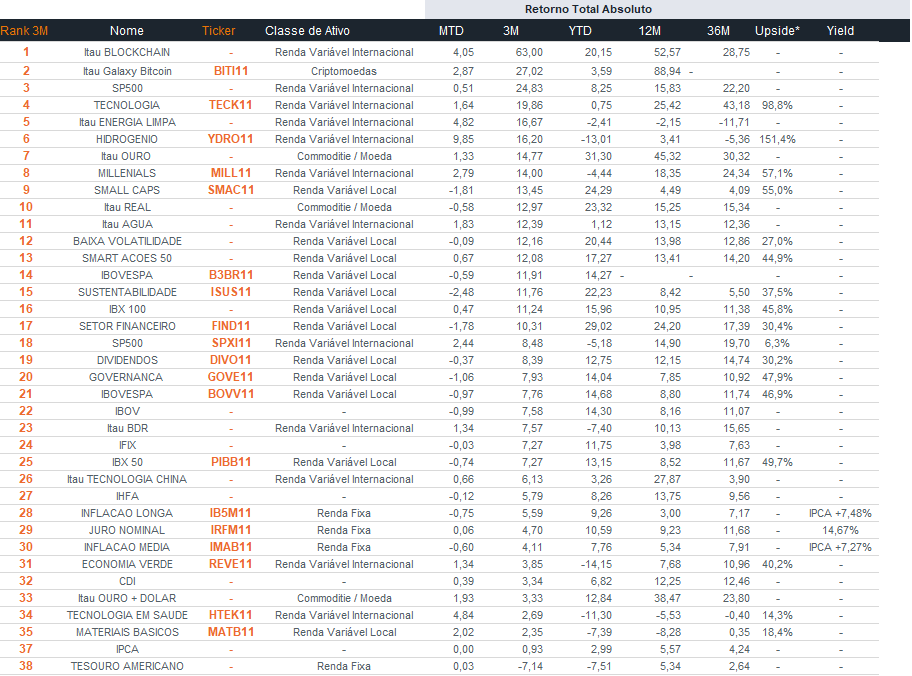This screenshot has height=676, width=912.
Task: Select the Nome column header
Action: click(x=127, y=31)
